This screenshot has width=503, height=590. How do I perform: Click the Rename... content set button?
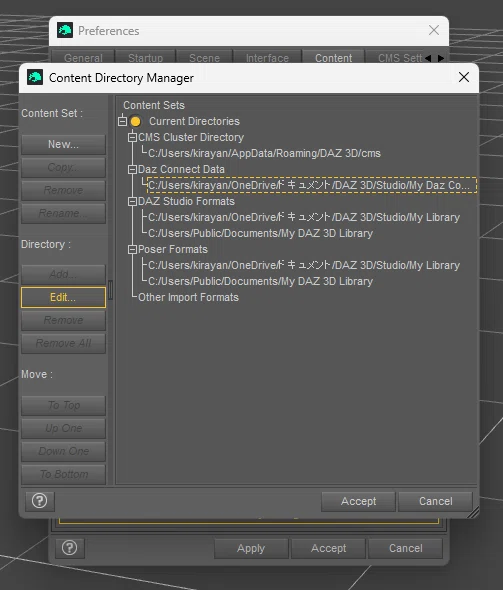pyautogui.click(x=63, y=213)
